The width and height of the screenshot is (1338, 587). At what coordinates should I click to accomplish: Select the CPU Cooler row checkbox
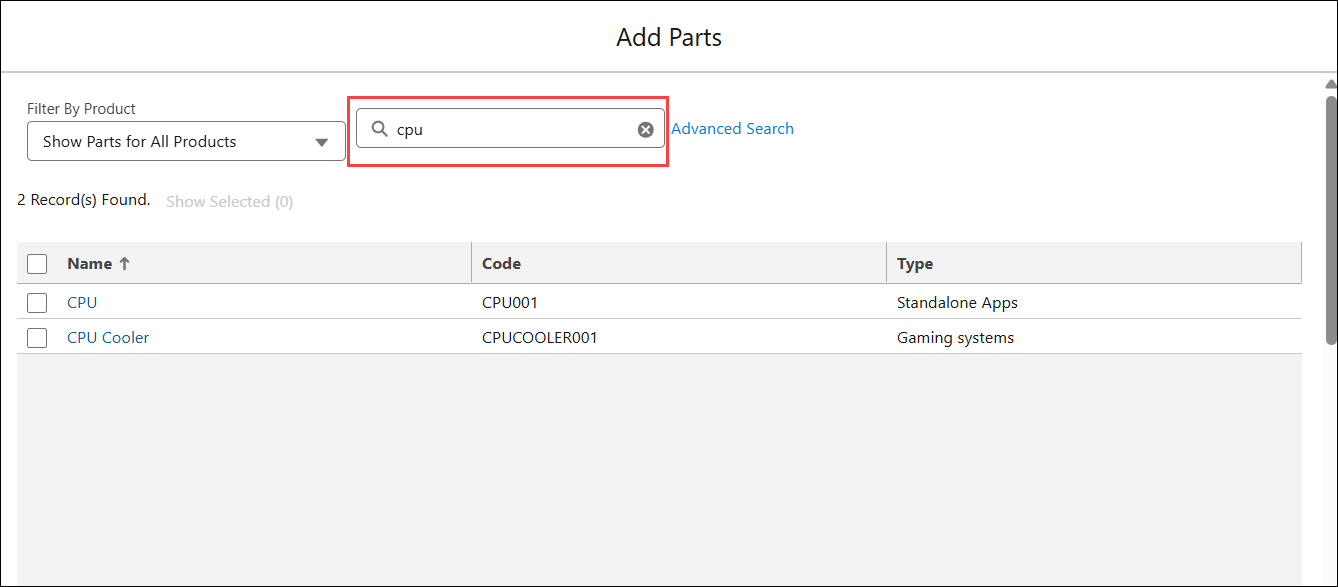point(37,338)
